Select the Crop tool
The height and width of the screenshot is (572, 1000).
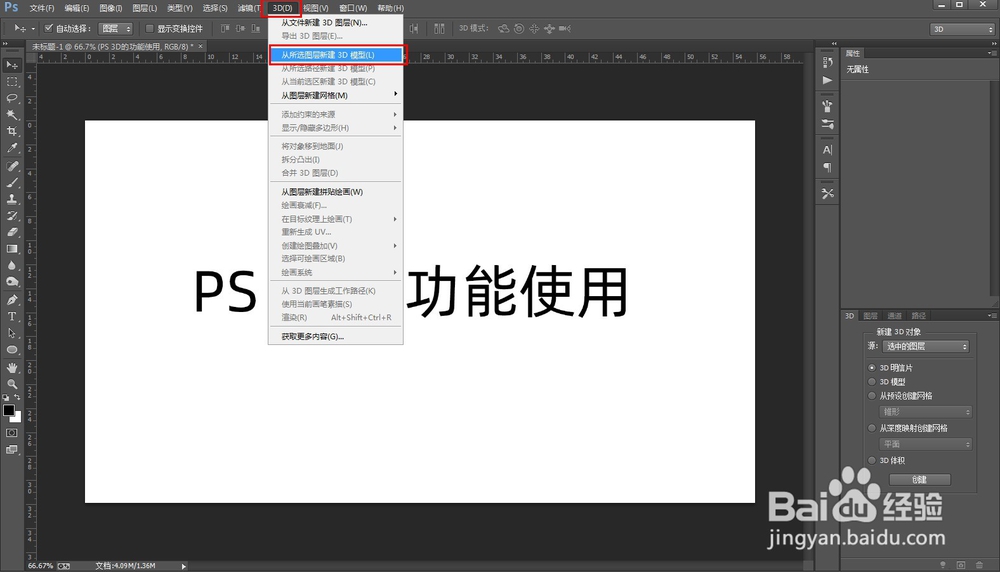[12, 131]
